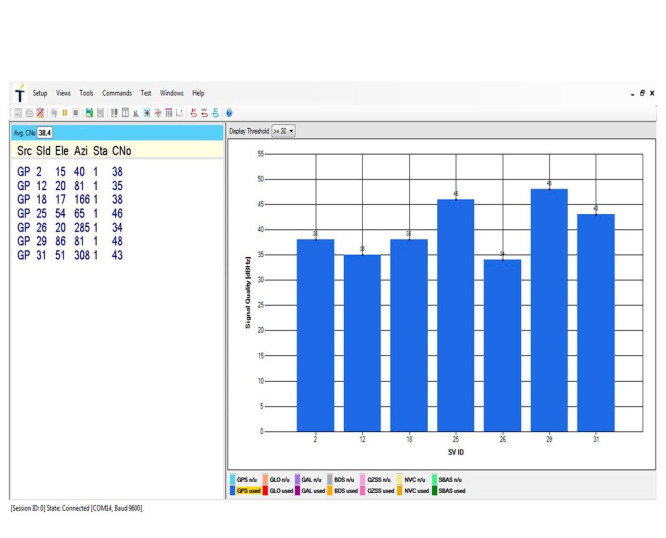Click the blue save disk icon
The height and width of the screenshot is (538, 666).
coord(89,113)
